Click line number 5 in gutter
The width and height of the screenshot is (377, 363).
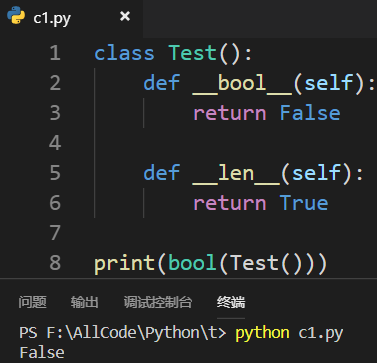(55, 173)
